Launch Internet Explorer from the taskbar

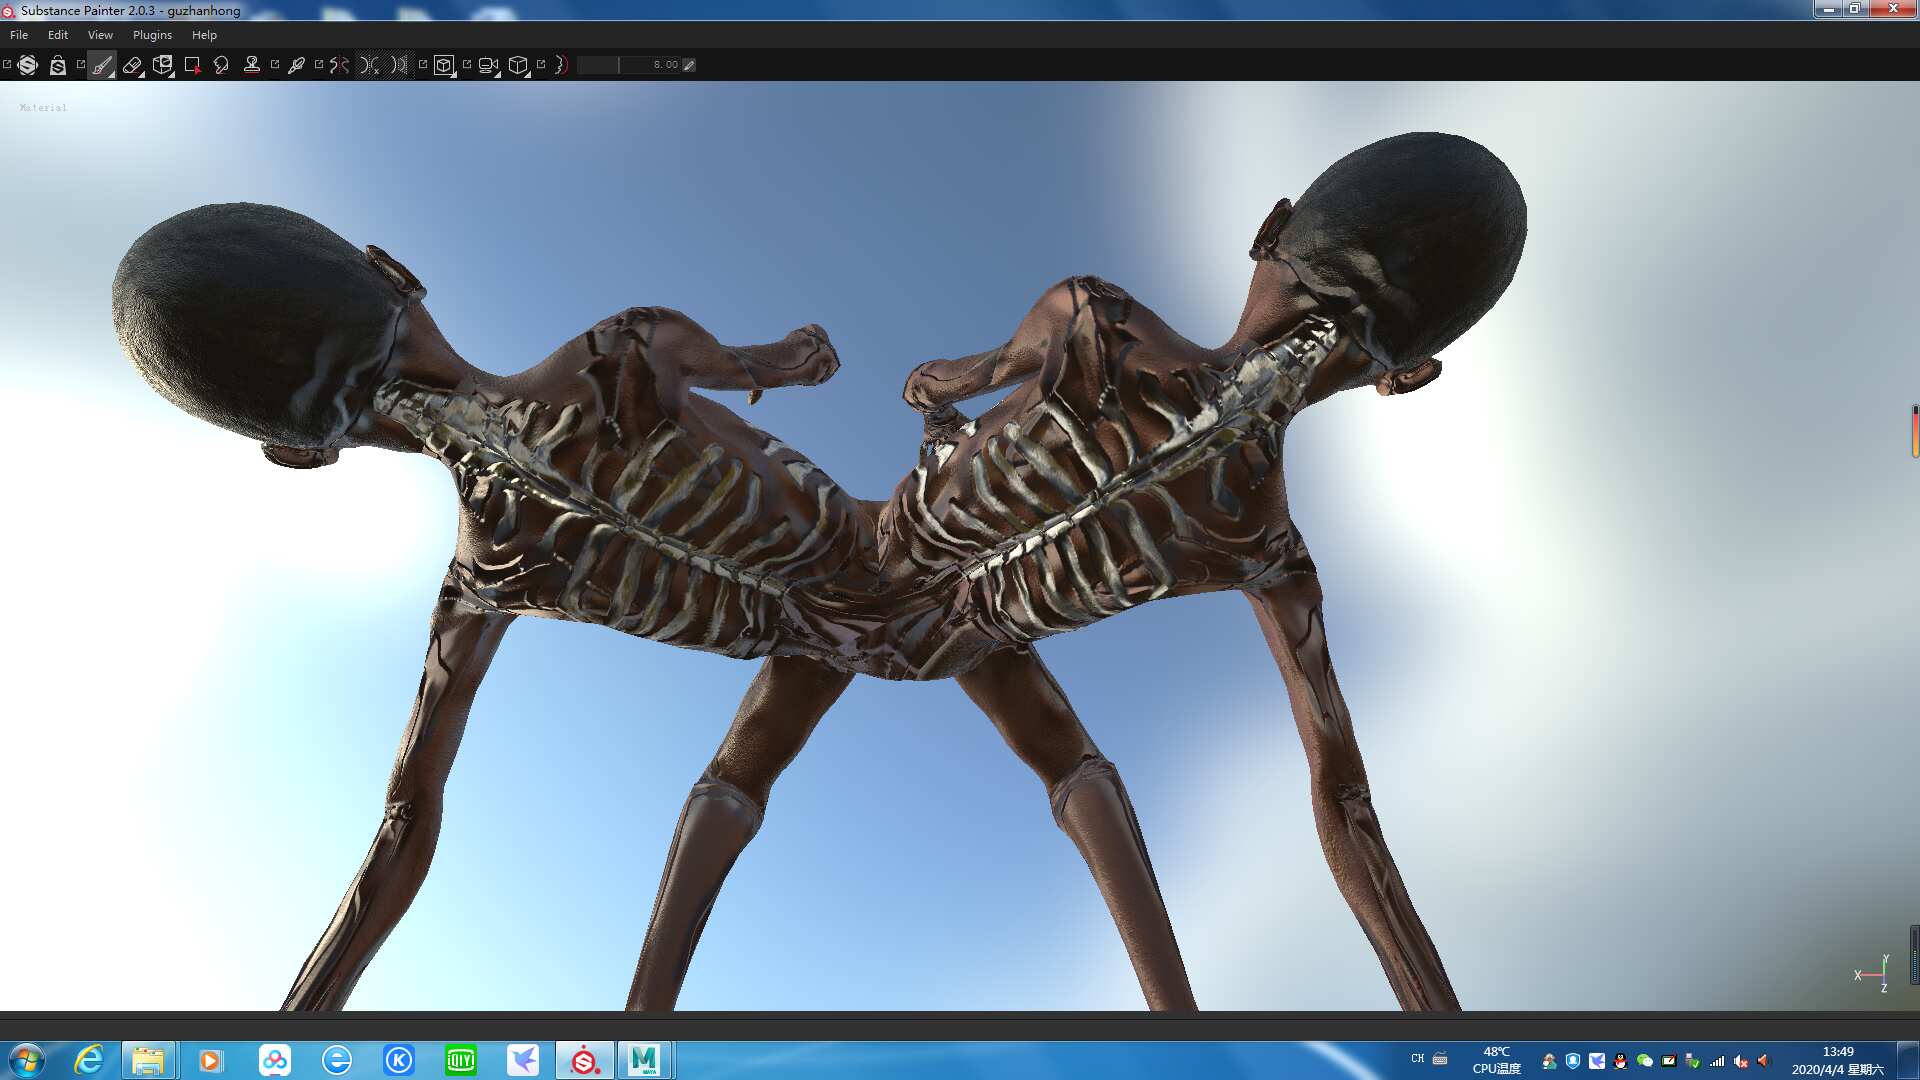89,1060
